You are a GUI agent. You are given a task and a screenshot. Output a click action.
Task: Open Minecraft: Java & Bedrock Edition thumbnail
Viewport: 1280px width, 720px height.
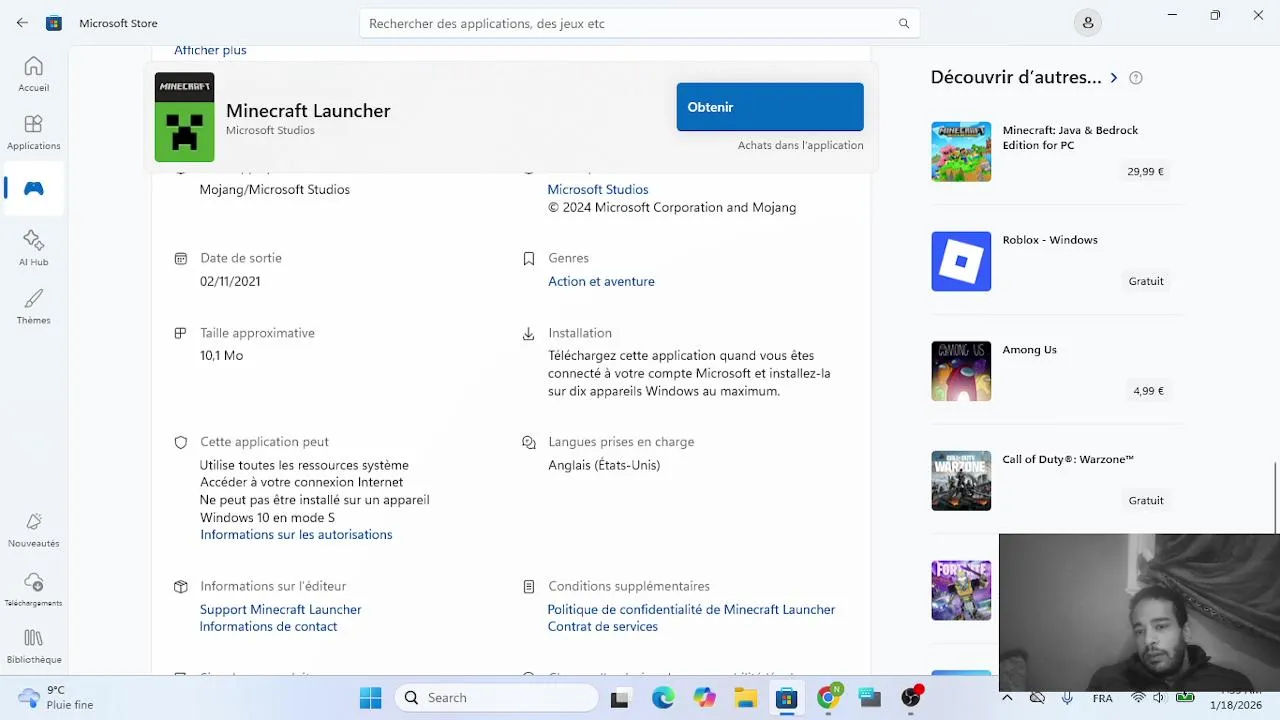[961, 151]
